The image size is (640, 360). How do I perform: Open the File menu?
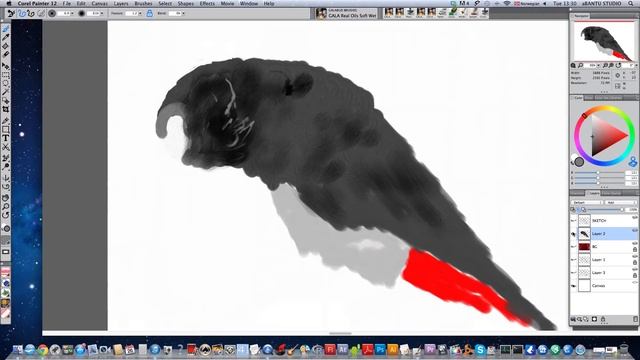pos(67,3)
